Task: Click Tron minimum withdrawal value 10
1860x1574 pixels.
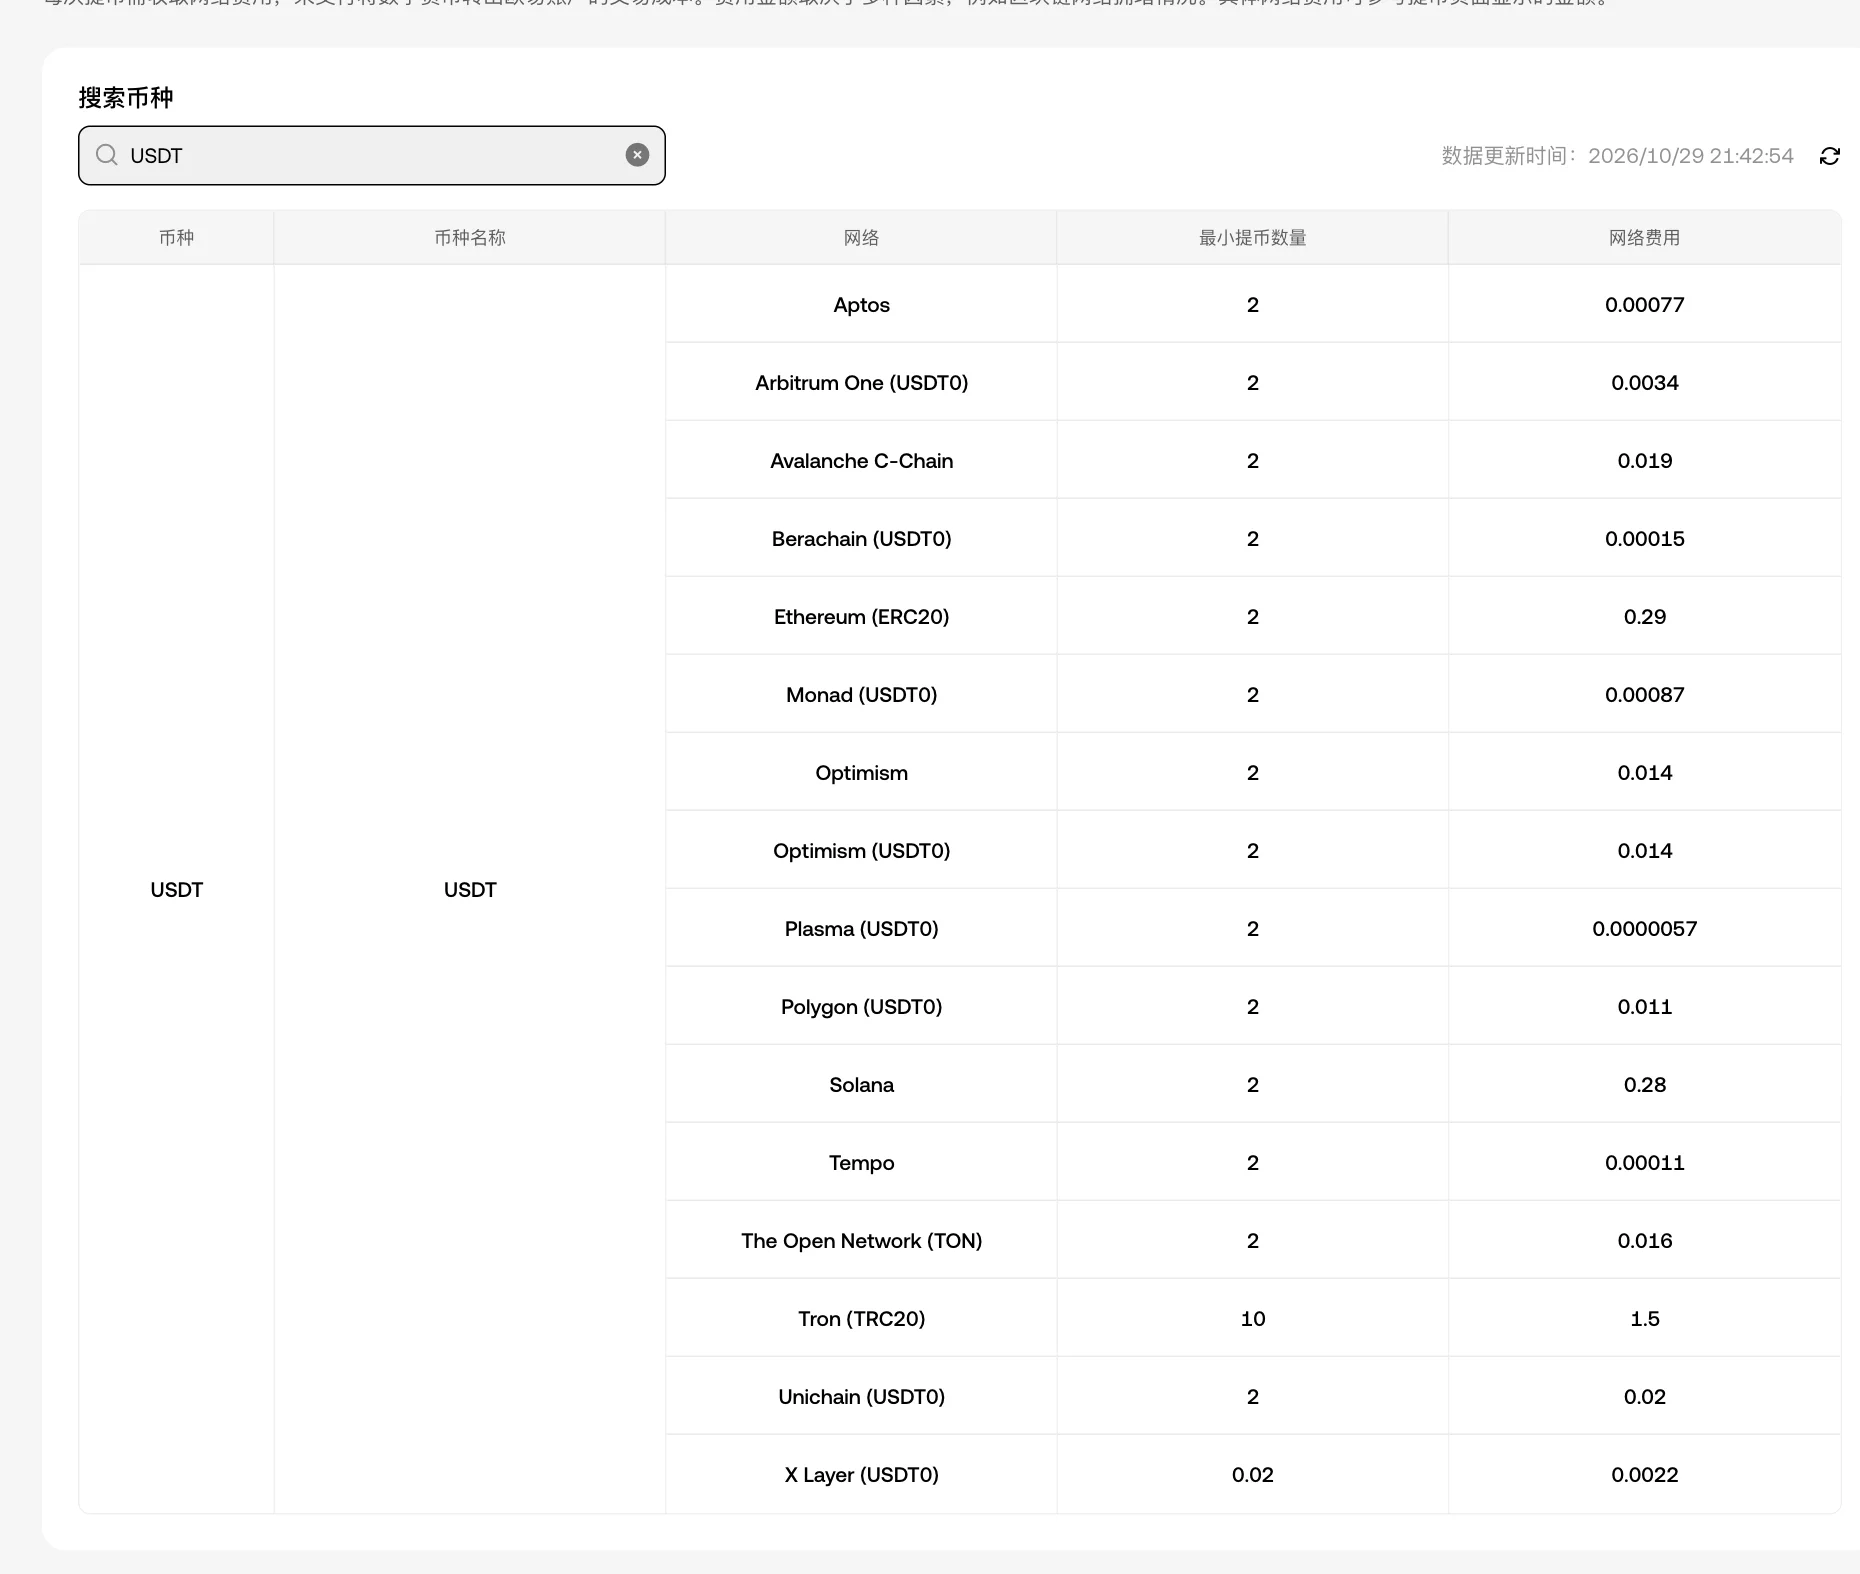Action: pos(1252,1319)
